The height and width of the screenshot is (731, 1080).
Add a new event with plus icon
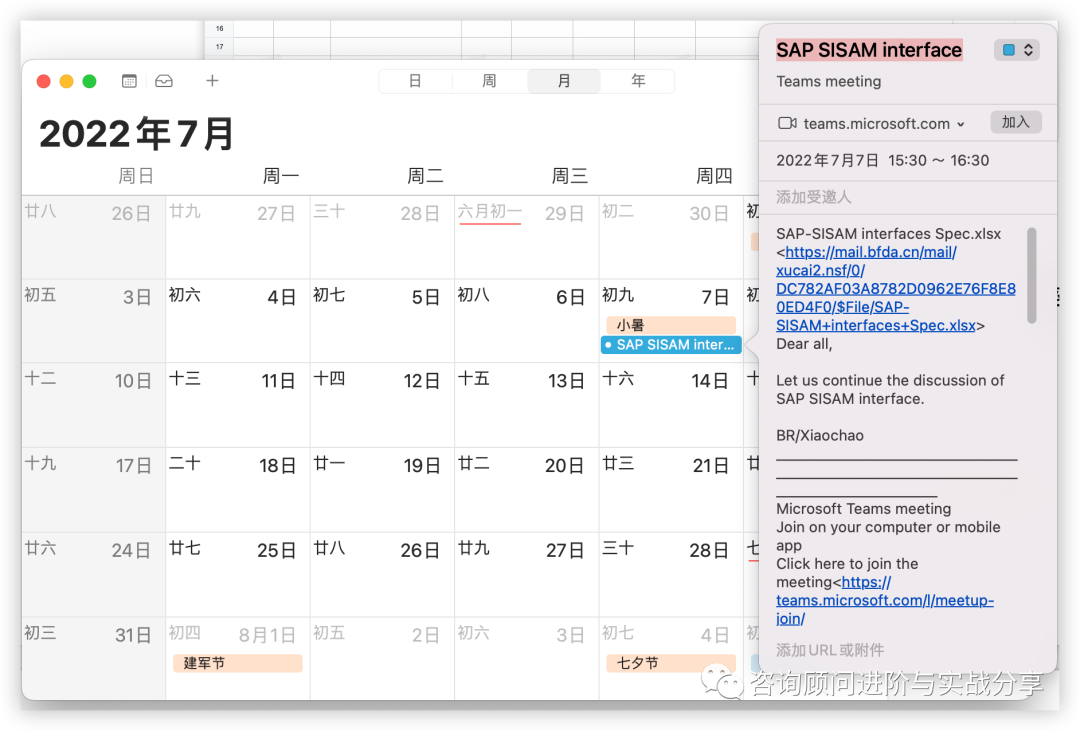[212, 81]
